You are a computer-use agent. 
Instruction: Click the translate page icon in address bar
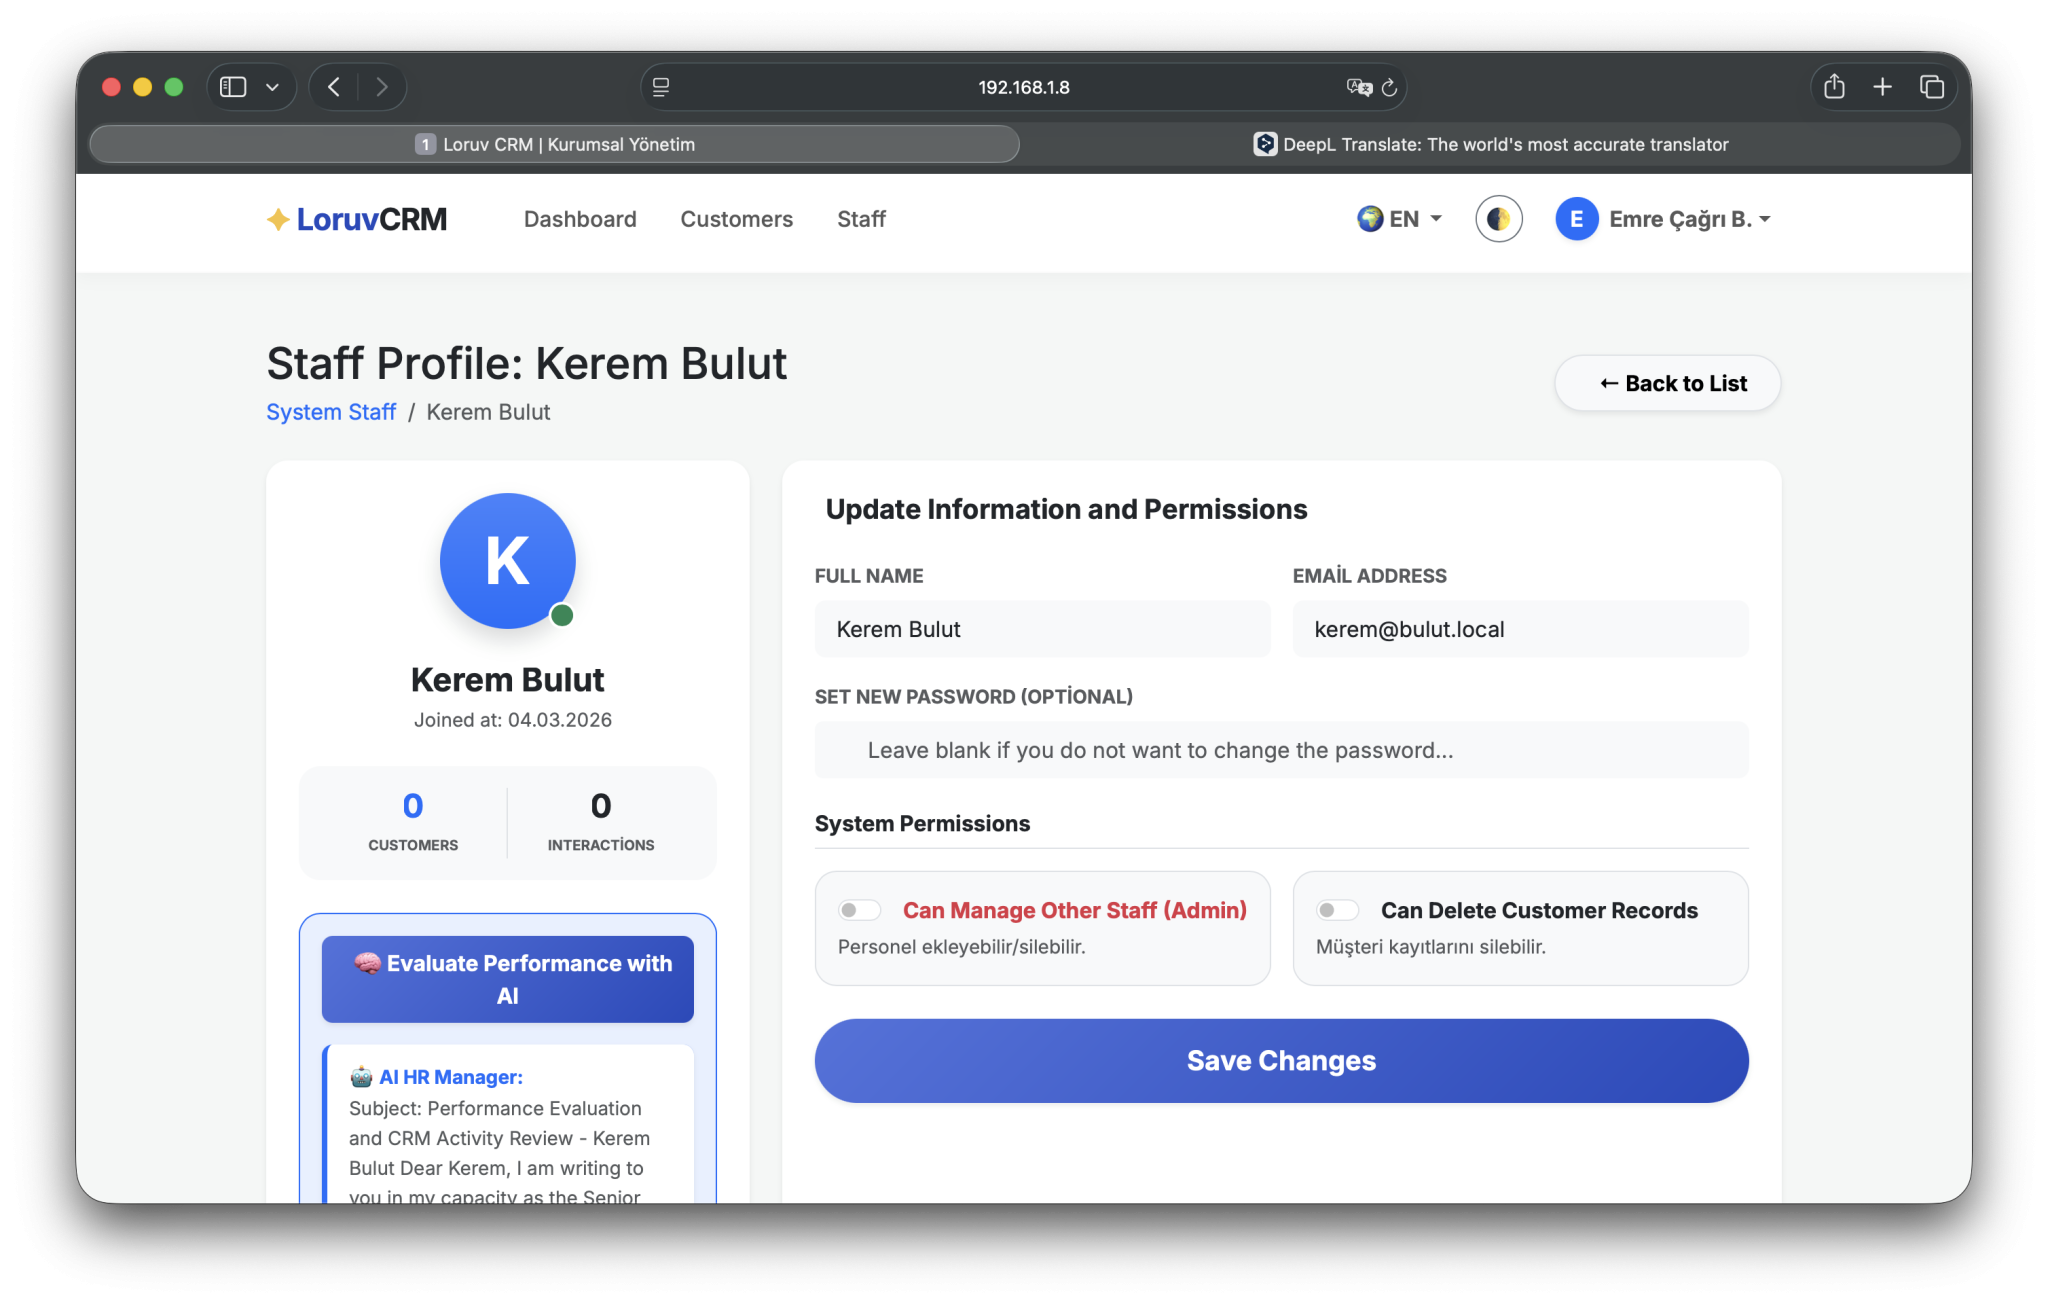[x=1358, y=87]
